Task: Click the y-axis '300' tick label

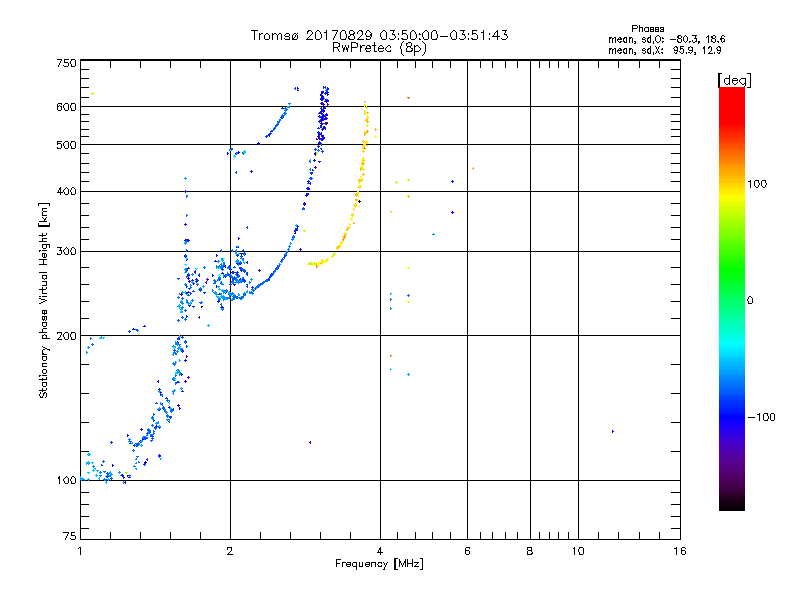Action: (x=66, y=252)
